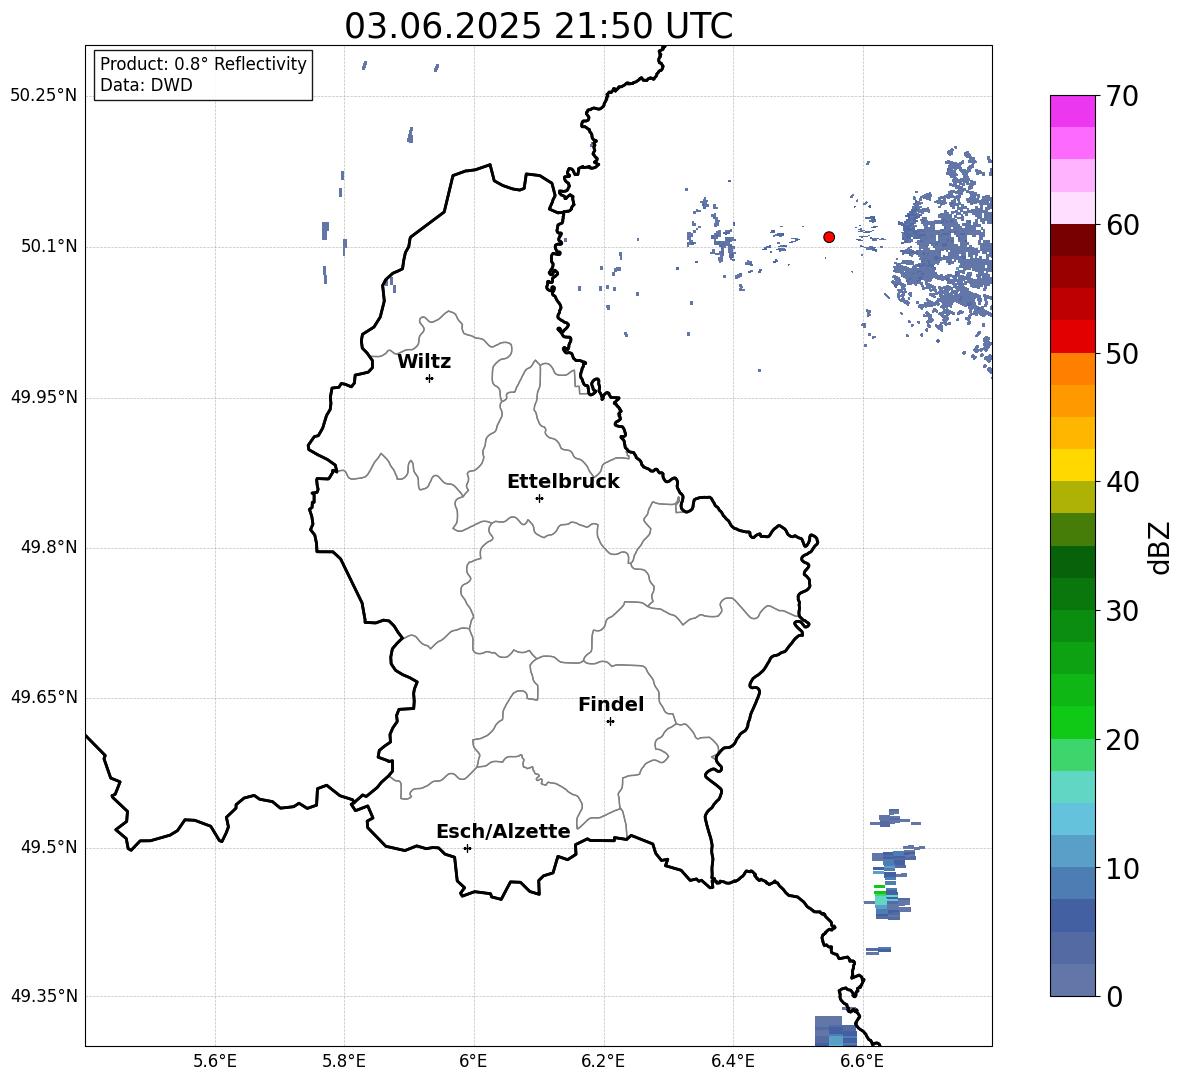Click the 0 label on the colorbar

coord(1114,996)
